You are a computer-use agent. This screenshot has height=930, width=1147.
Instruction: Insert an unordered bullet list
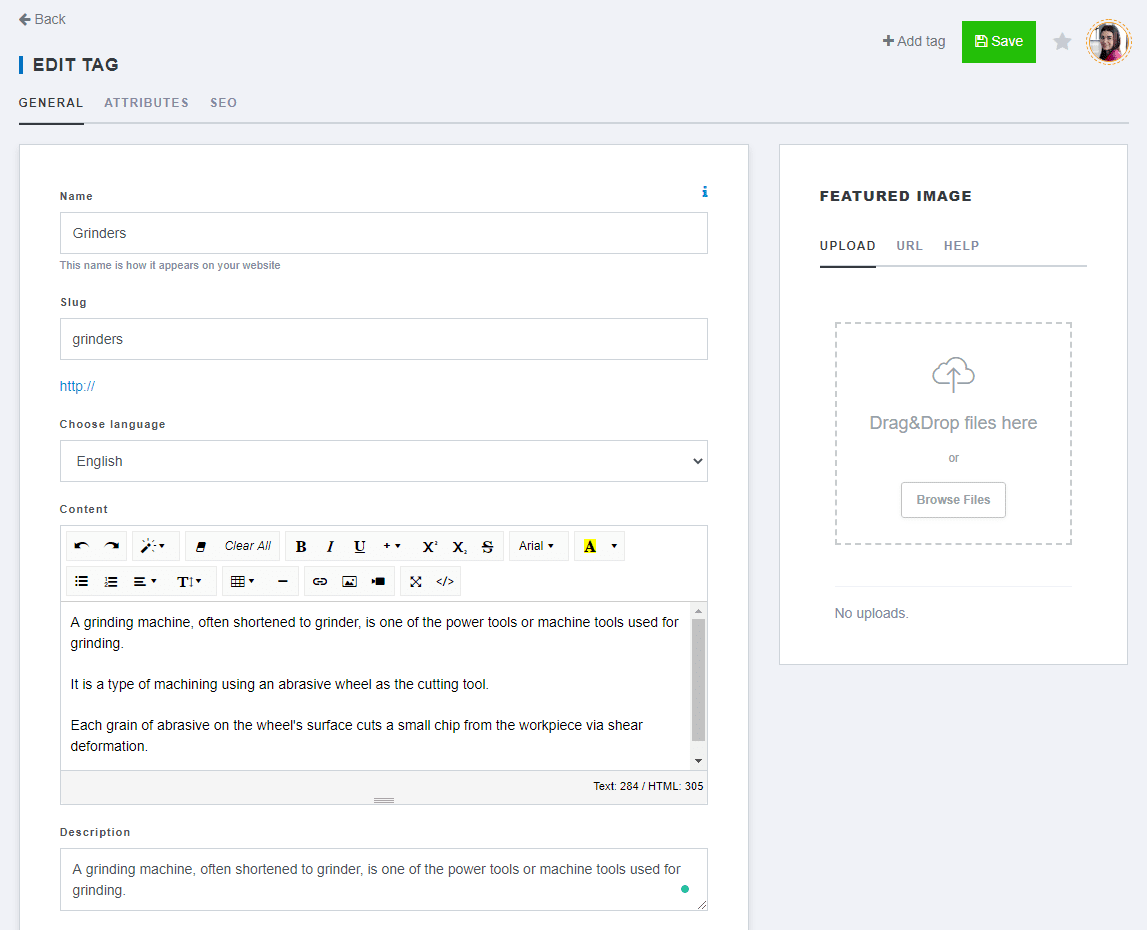click(x=81, y=581)
